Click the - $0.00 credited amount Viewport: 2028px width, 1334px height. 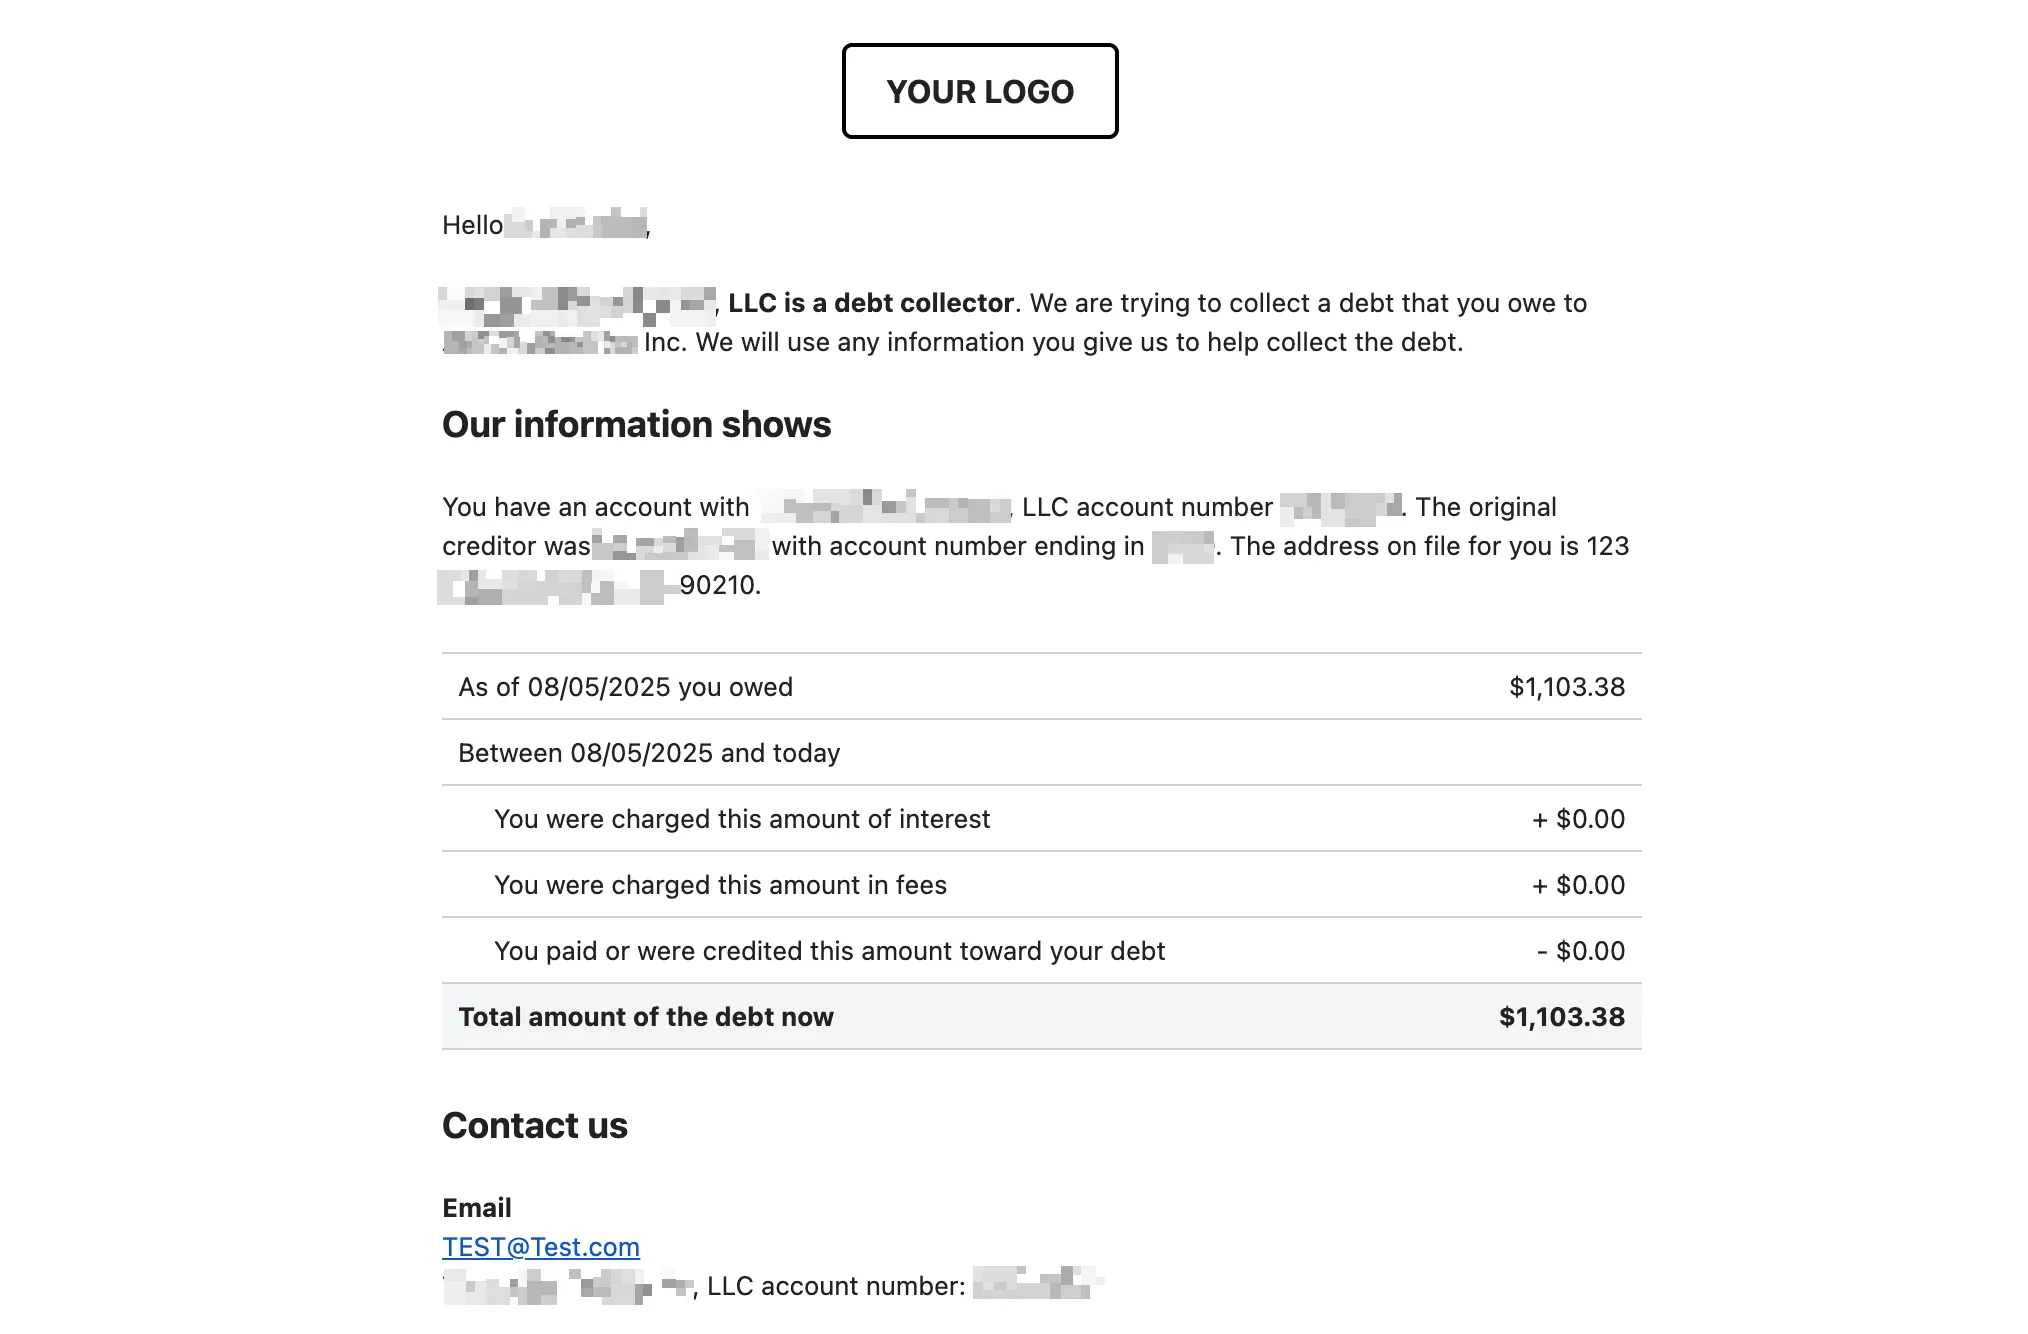point(1581,951)
